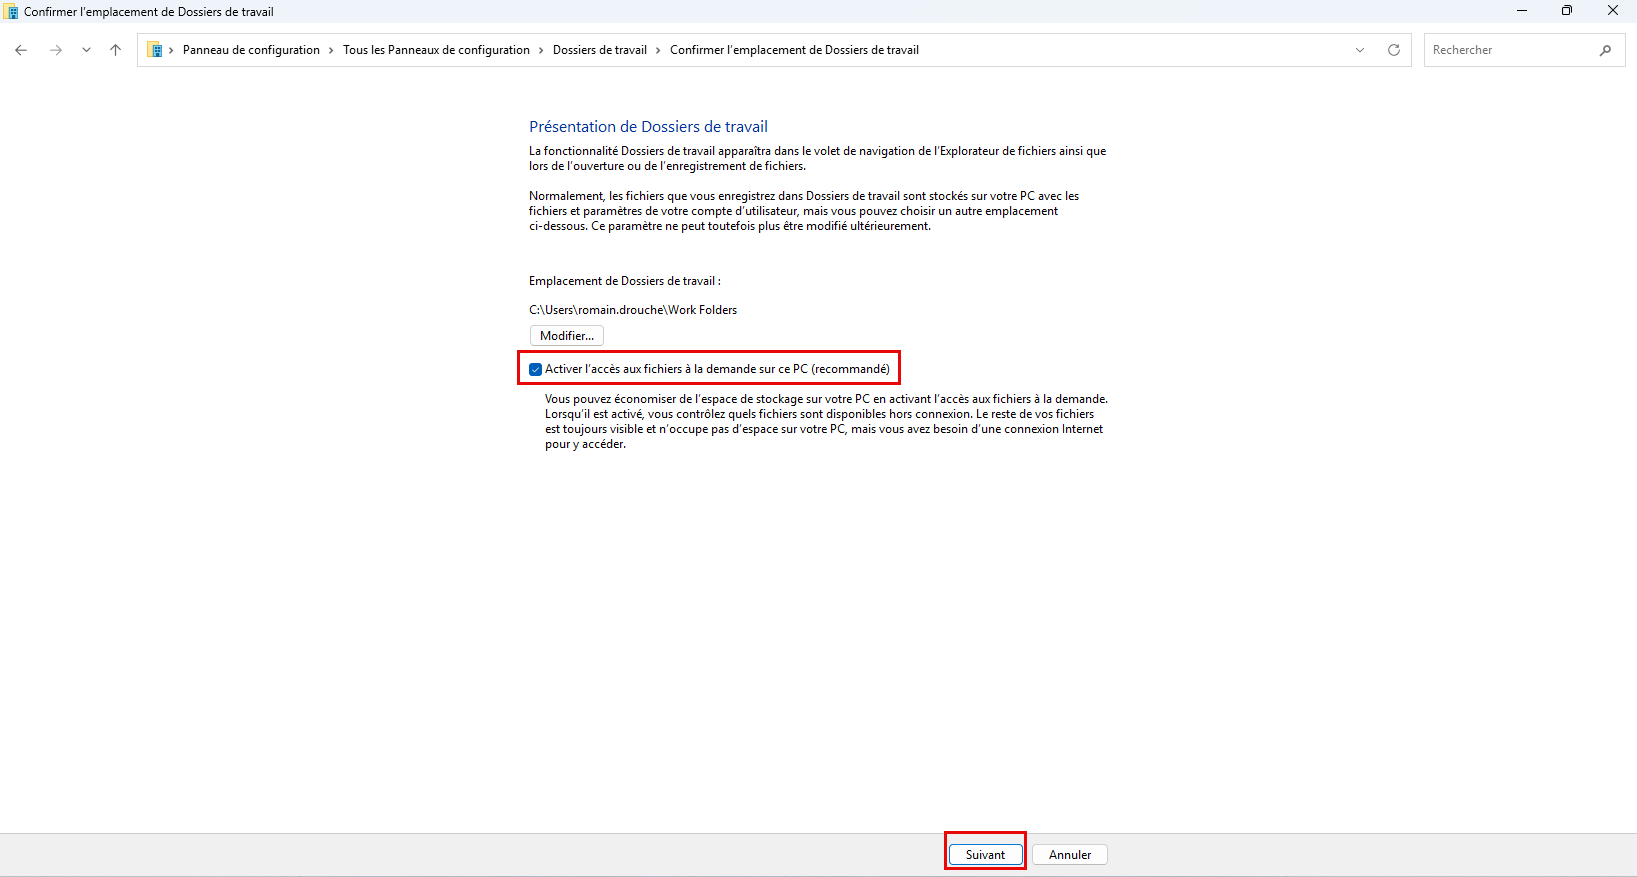Toggle on-demand file access checkbox
This screenshot has height=877, width=1637.
[x=536, y=369]
